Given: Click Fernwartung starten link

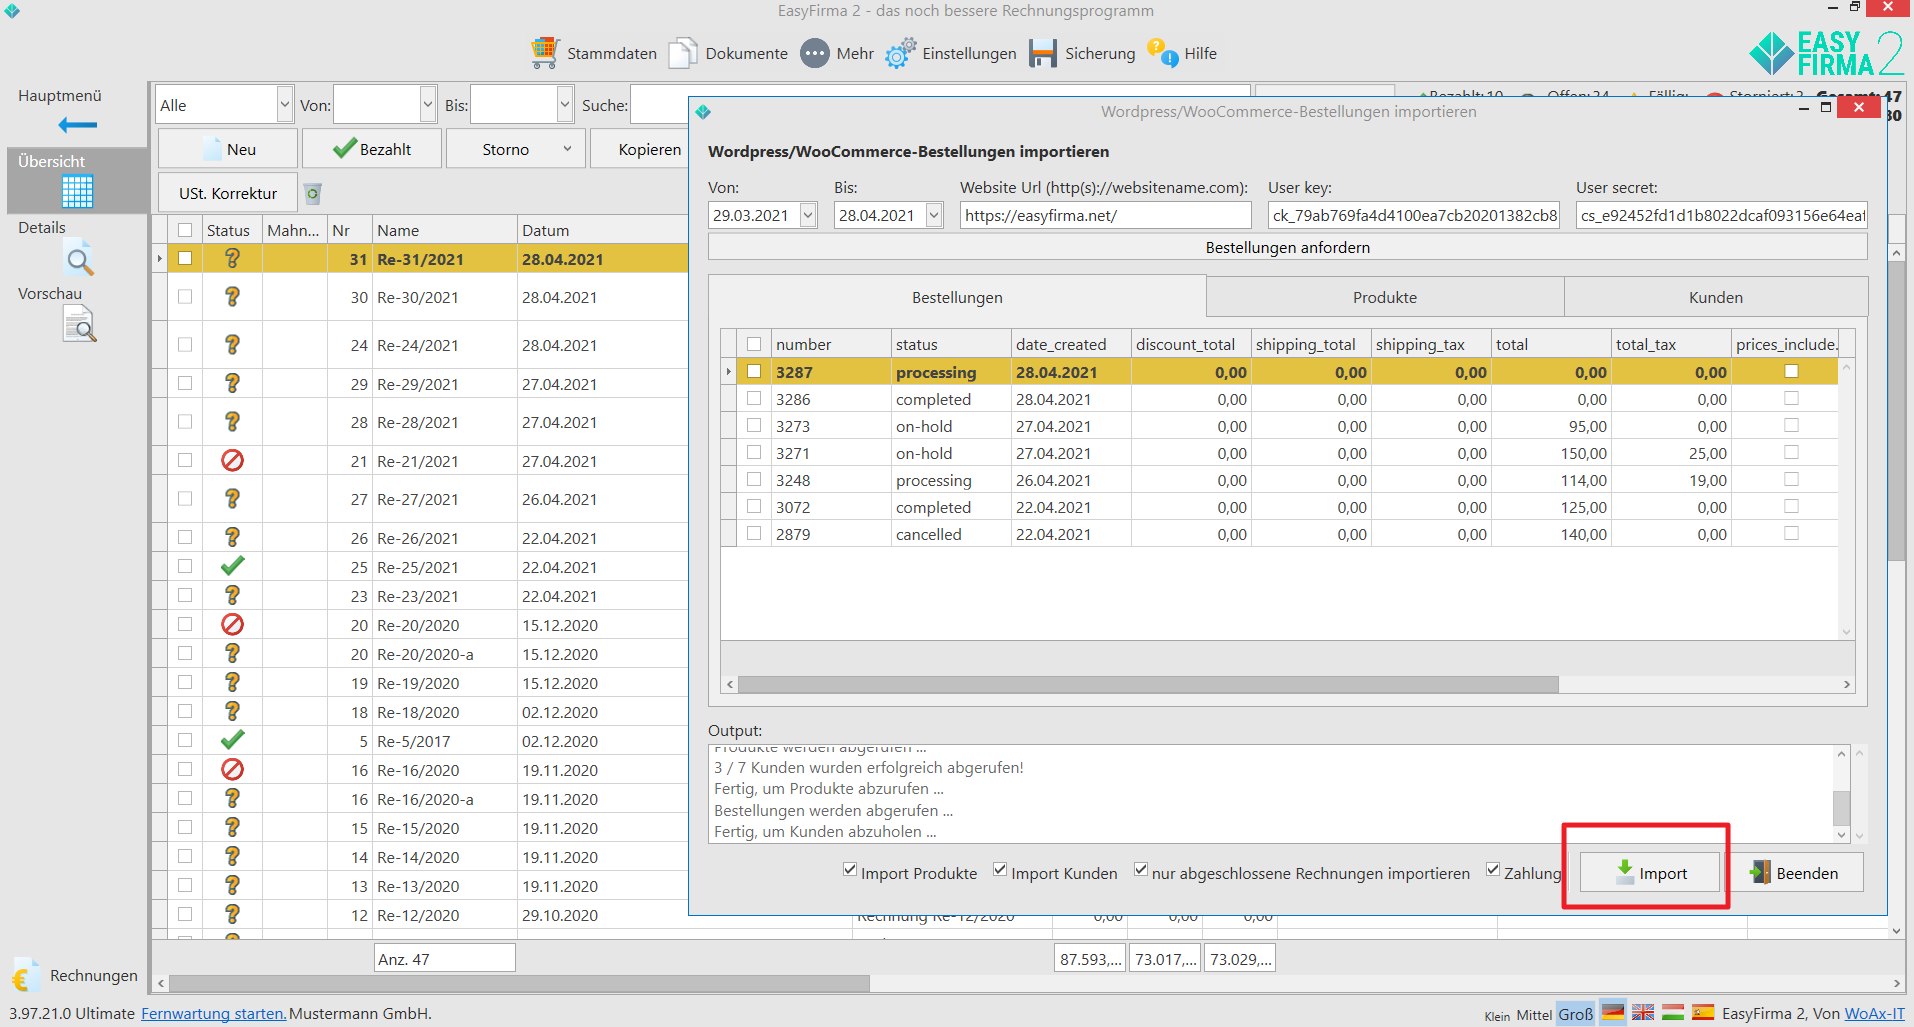Looking at the screenshot, I should coord(213,1013).
